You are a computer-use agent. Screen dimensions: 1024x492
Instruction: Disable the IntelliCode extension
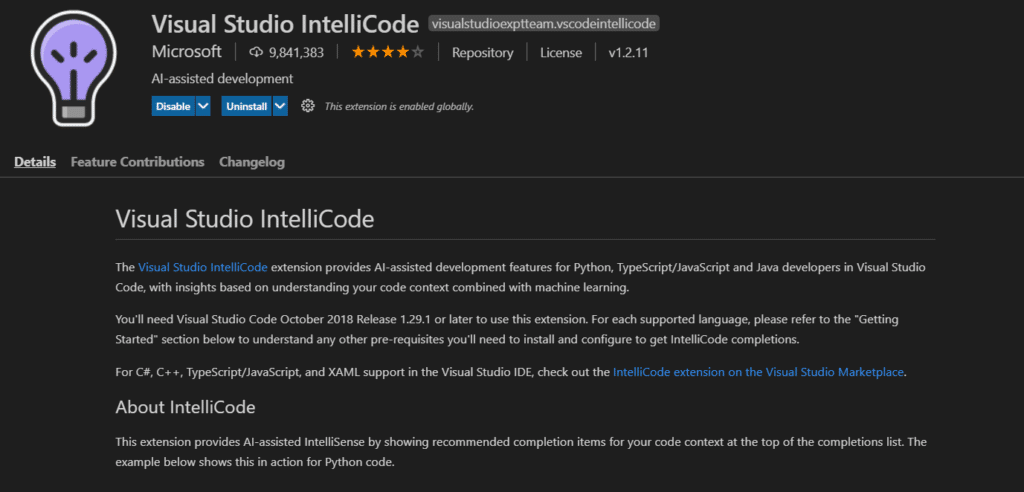(x=173, y=106)
